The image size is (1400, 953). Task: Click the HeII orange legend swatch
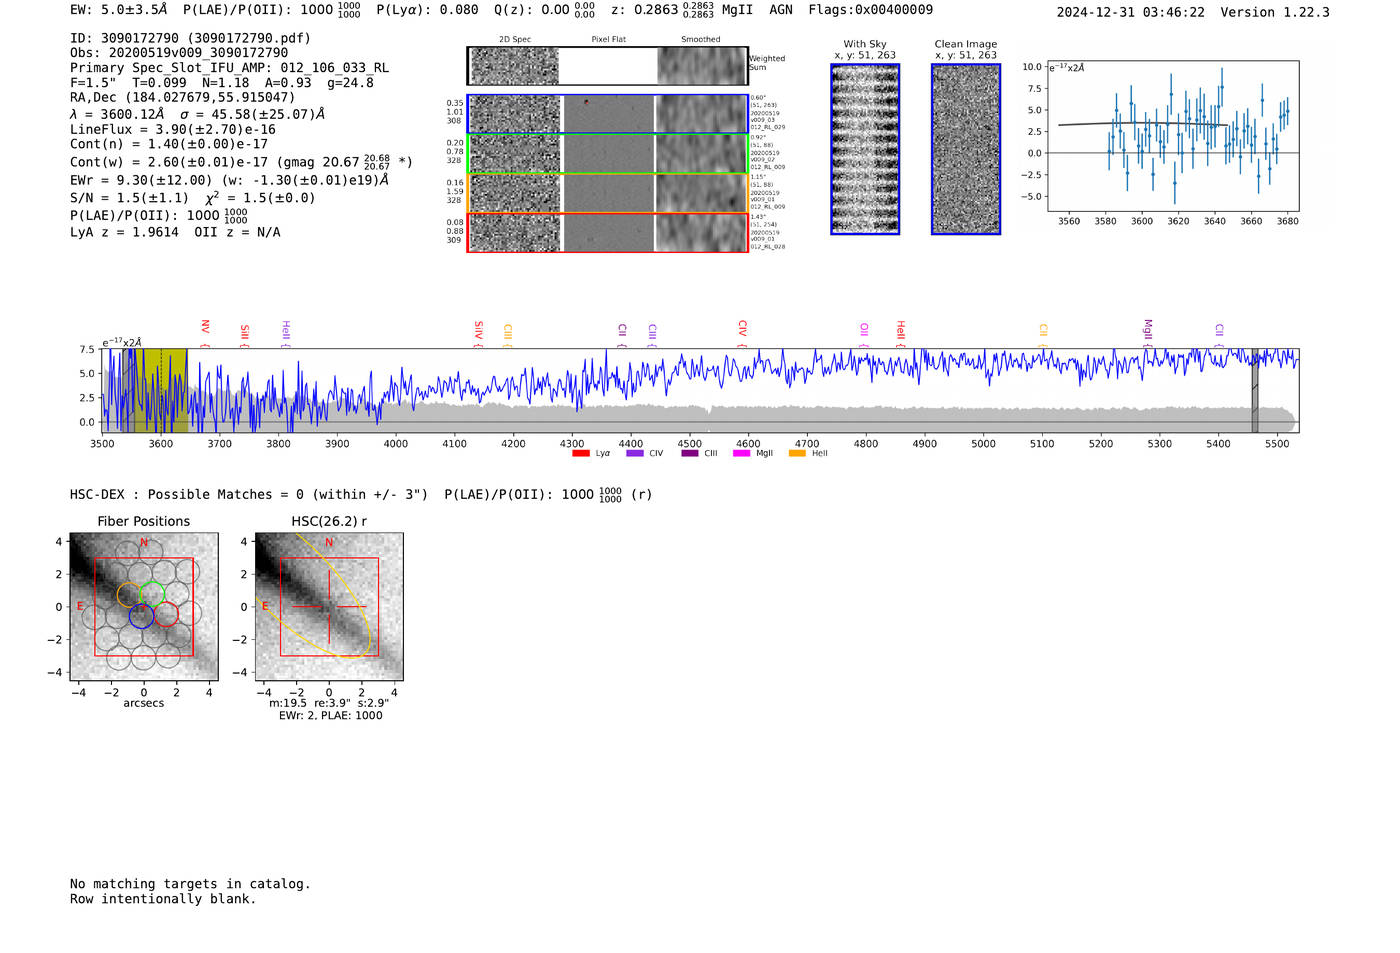point(797,453)
